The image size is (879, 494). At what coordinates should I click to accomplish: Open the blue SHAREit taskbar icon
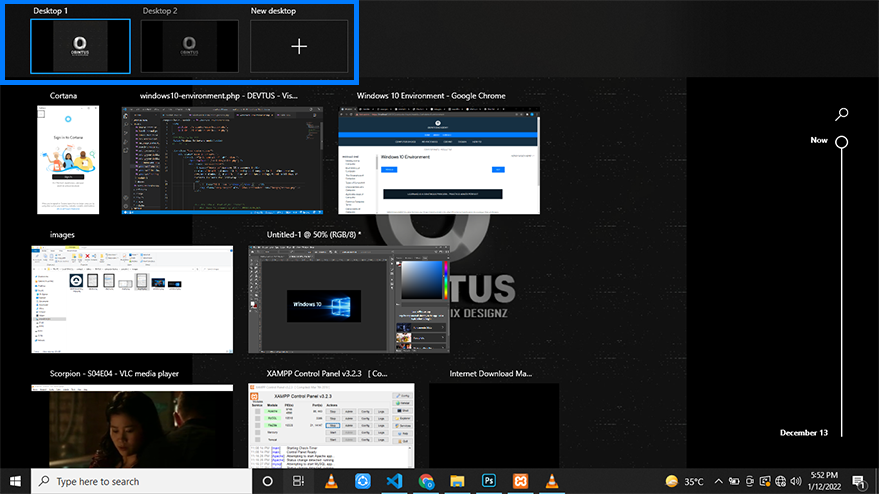click(363, 481)
